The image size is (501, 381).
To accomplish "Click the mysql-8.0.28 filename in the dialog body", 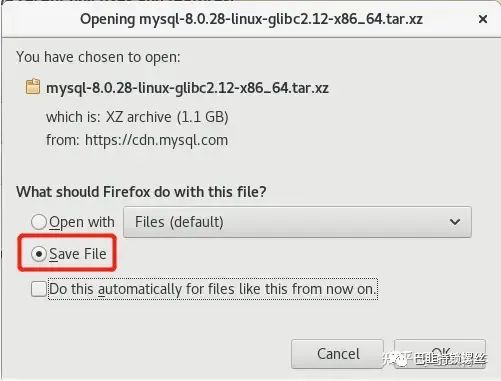I will [187, 88].
